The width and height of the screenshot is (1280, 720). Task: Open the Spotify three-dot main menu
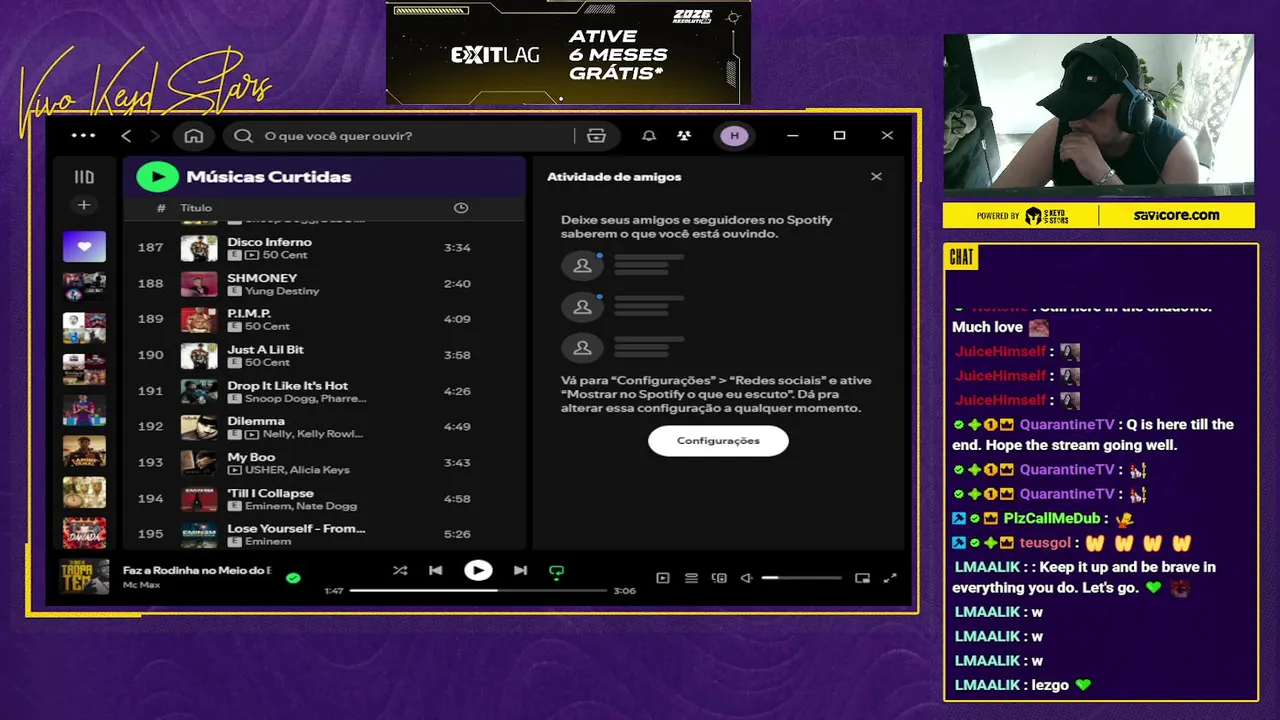pos(84,135)
